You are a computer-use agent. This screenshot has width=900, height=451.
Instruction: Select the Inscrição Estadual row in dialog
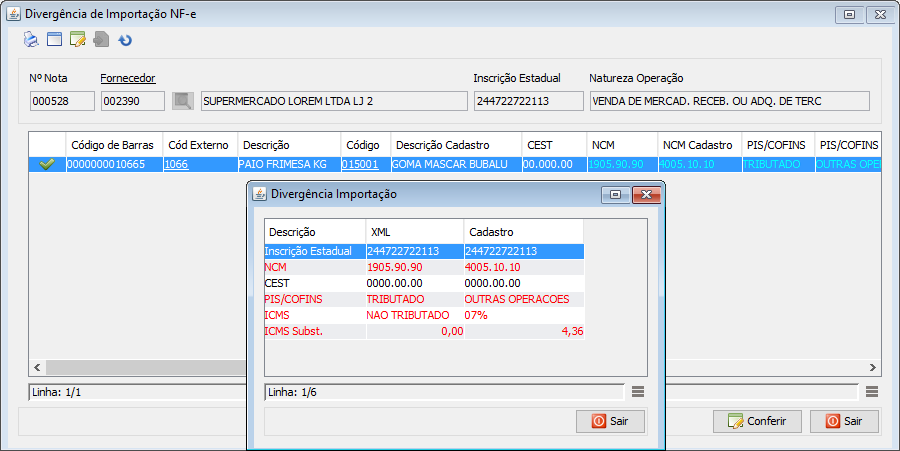424,251
